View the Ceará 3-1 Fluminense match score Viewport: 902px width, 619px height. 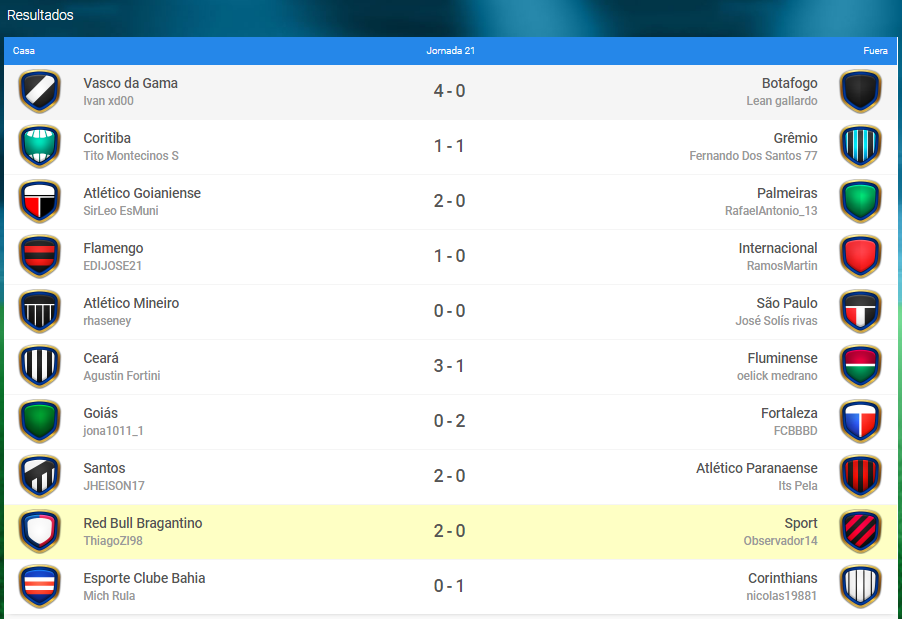click(x=449, y=366)
